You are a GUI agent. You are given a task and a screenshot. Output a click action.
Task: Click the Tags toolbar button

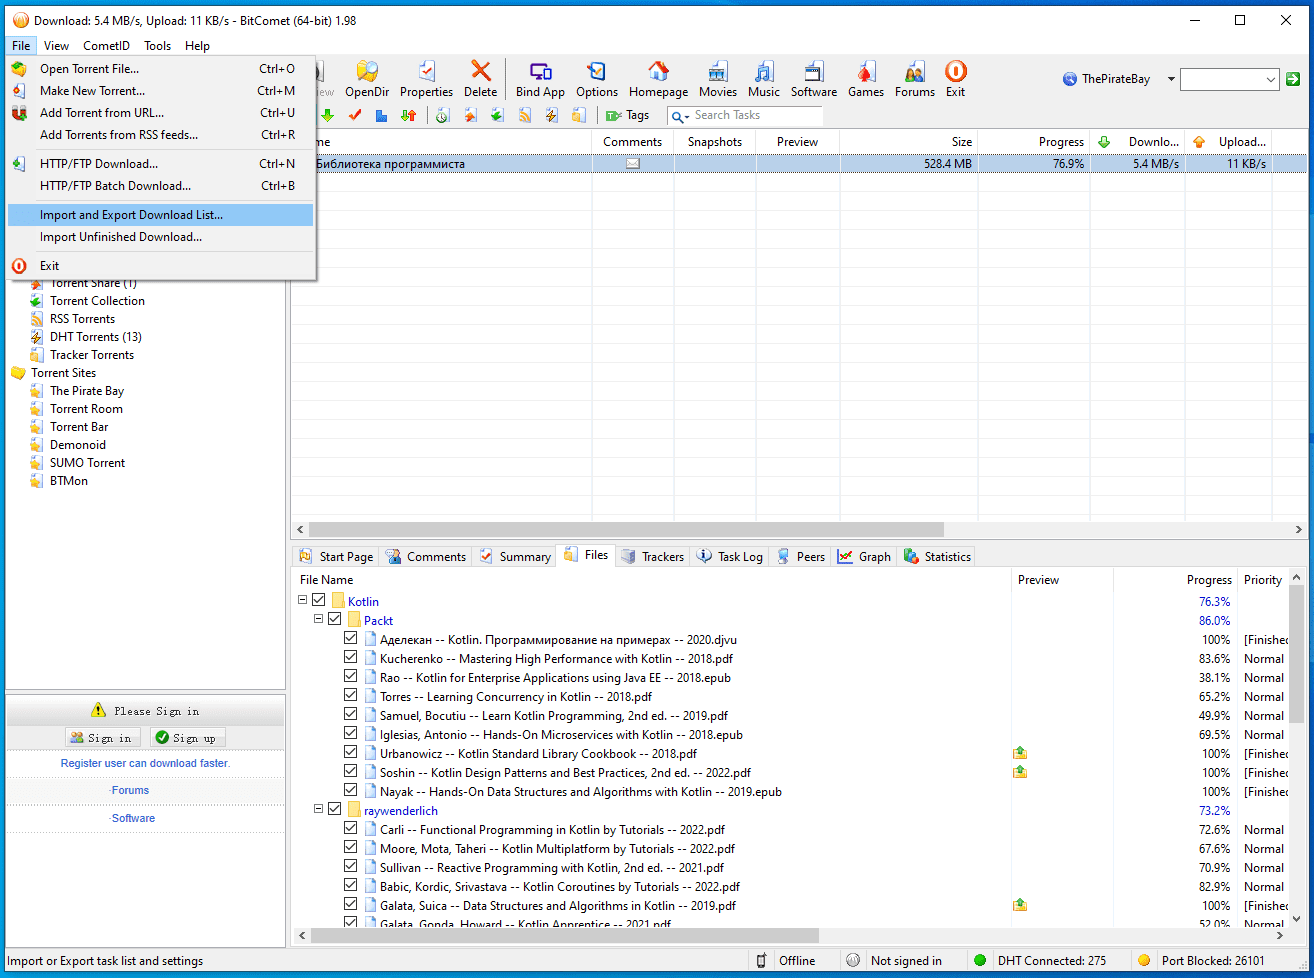tap(627, 116)
